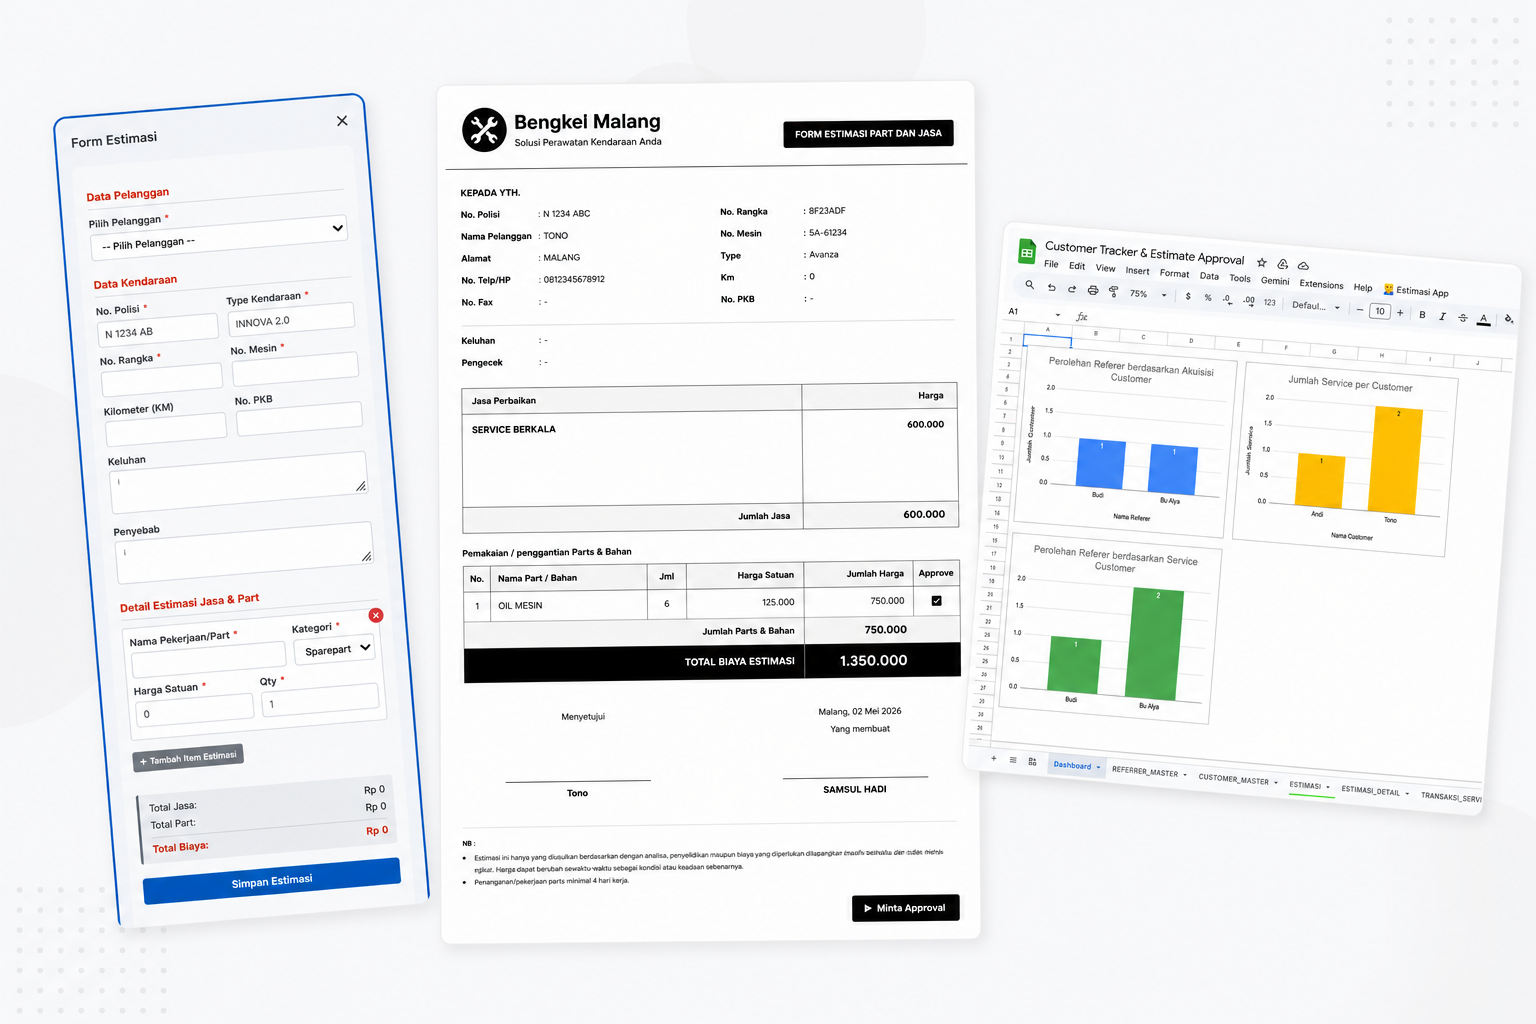The image size is (1536, 1024).
Task: Add a new sheet with the plus icon
Action: [x=993, y=758]
